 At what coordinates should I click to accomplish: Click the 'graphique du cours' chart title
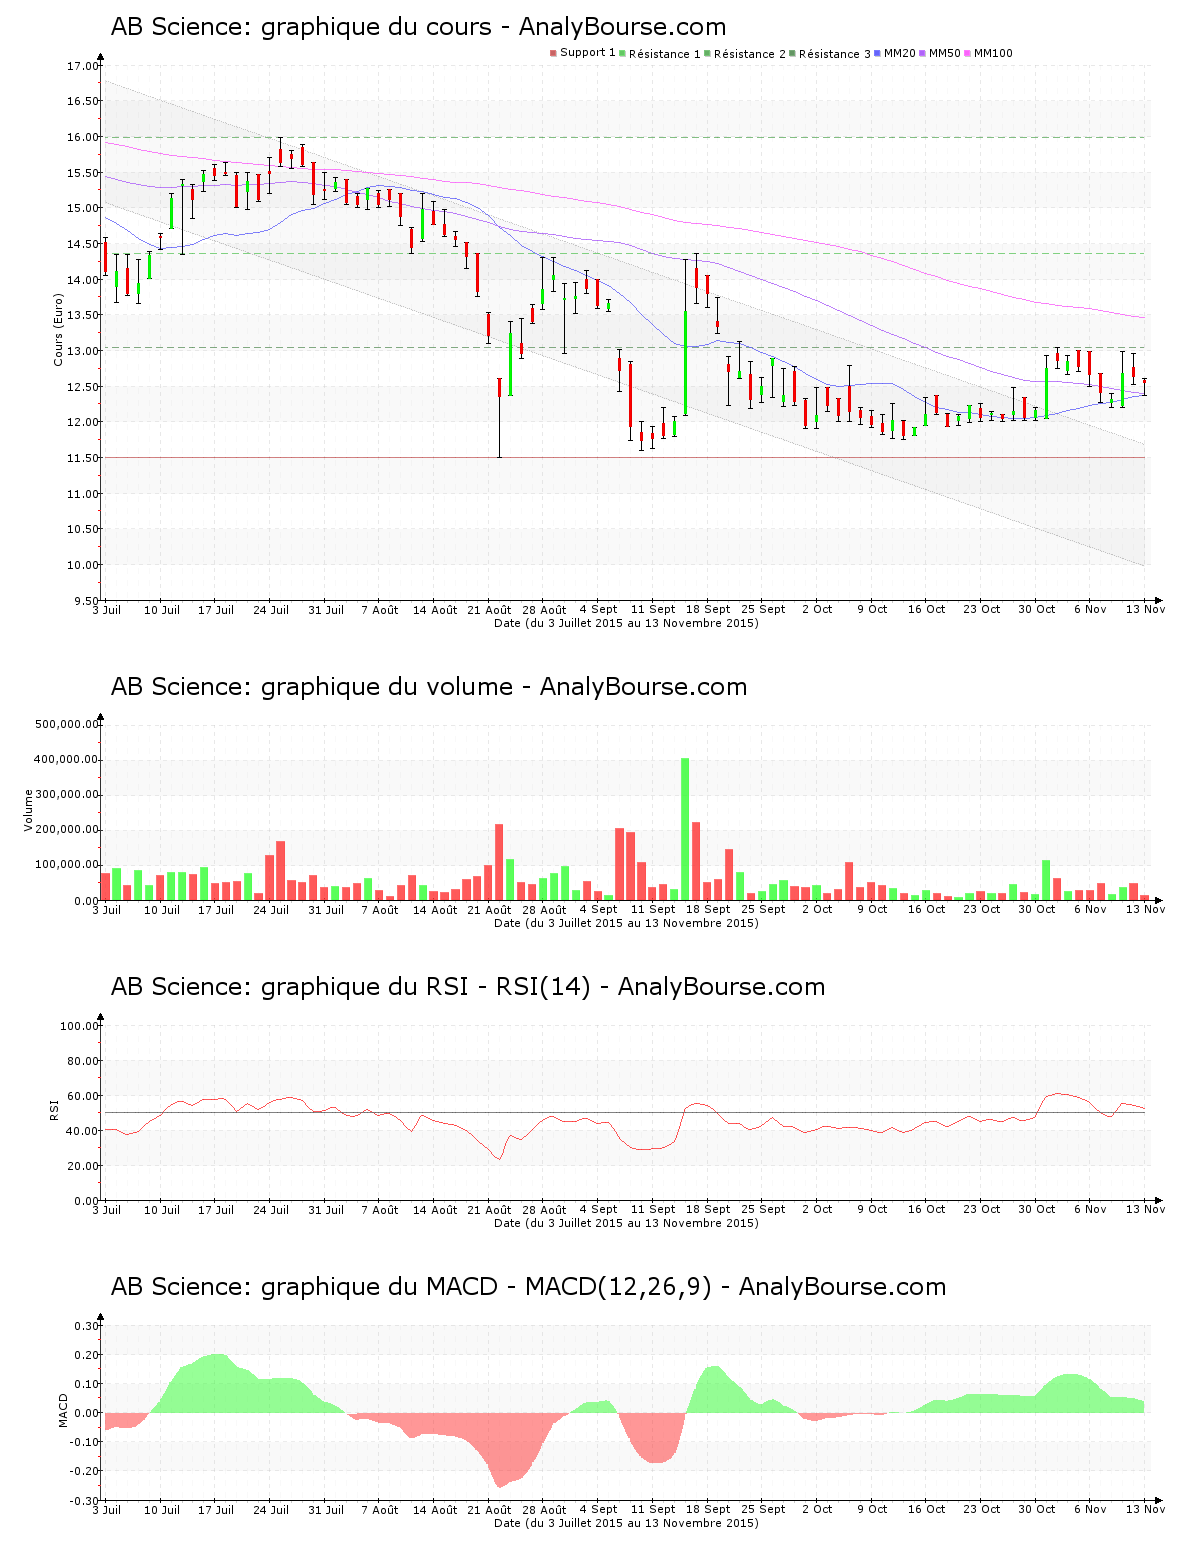pyautogui.click(x=418, y=27)
